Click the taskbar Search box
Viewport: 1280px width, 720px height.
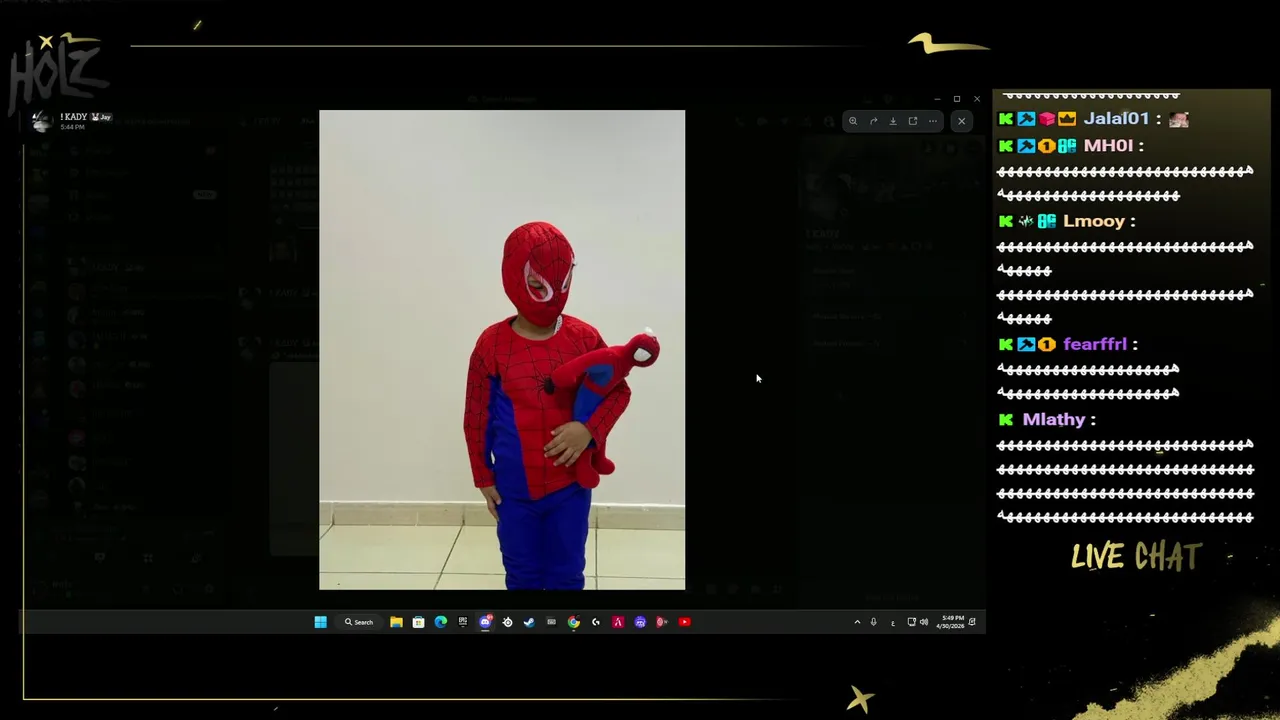coord(359,622)
